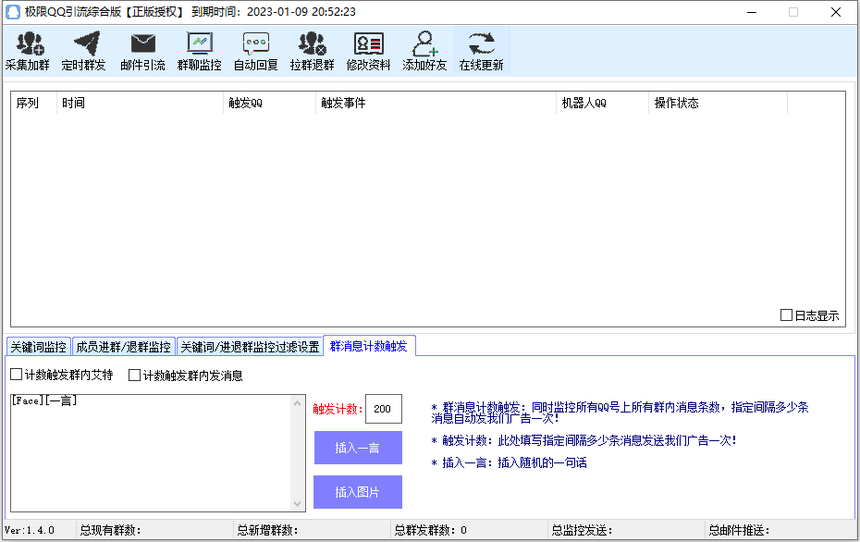Enable the 日志显示 checkbox
860x542 pixels.
click(786, 315)
